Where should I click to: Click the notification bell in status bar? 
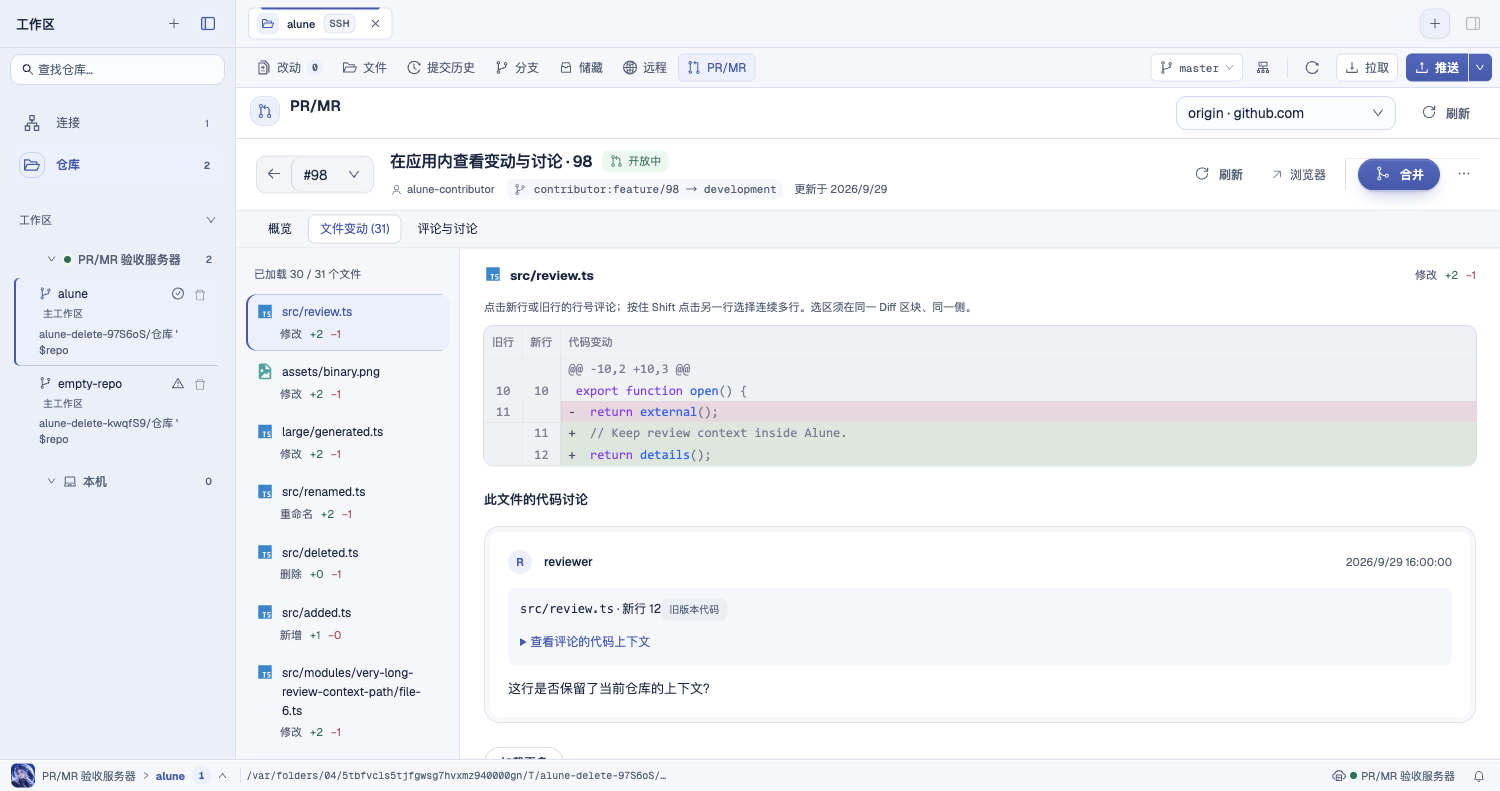[x=1479, y=776]
